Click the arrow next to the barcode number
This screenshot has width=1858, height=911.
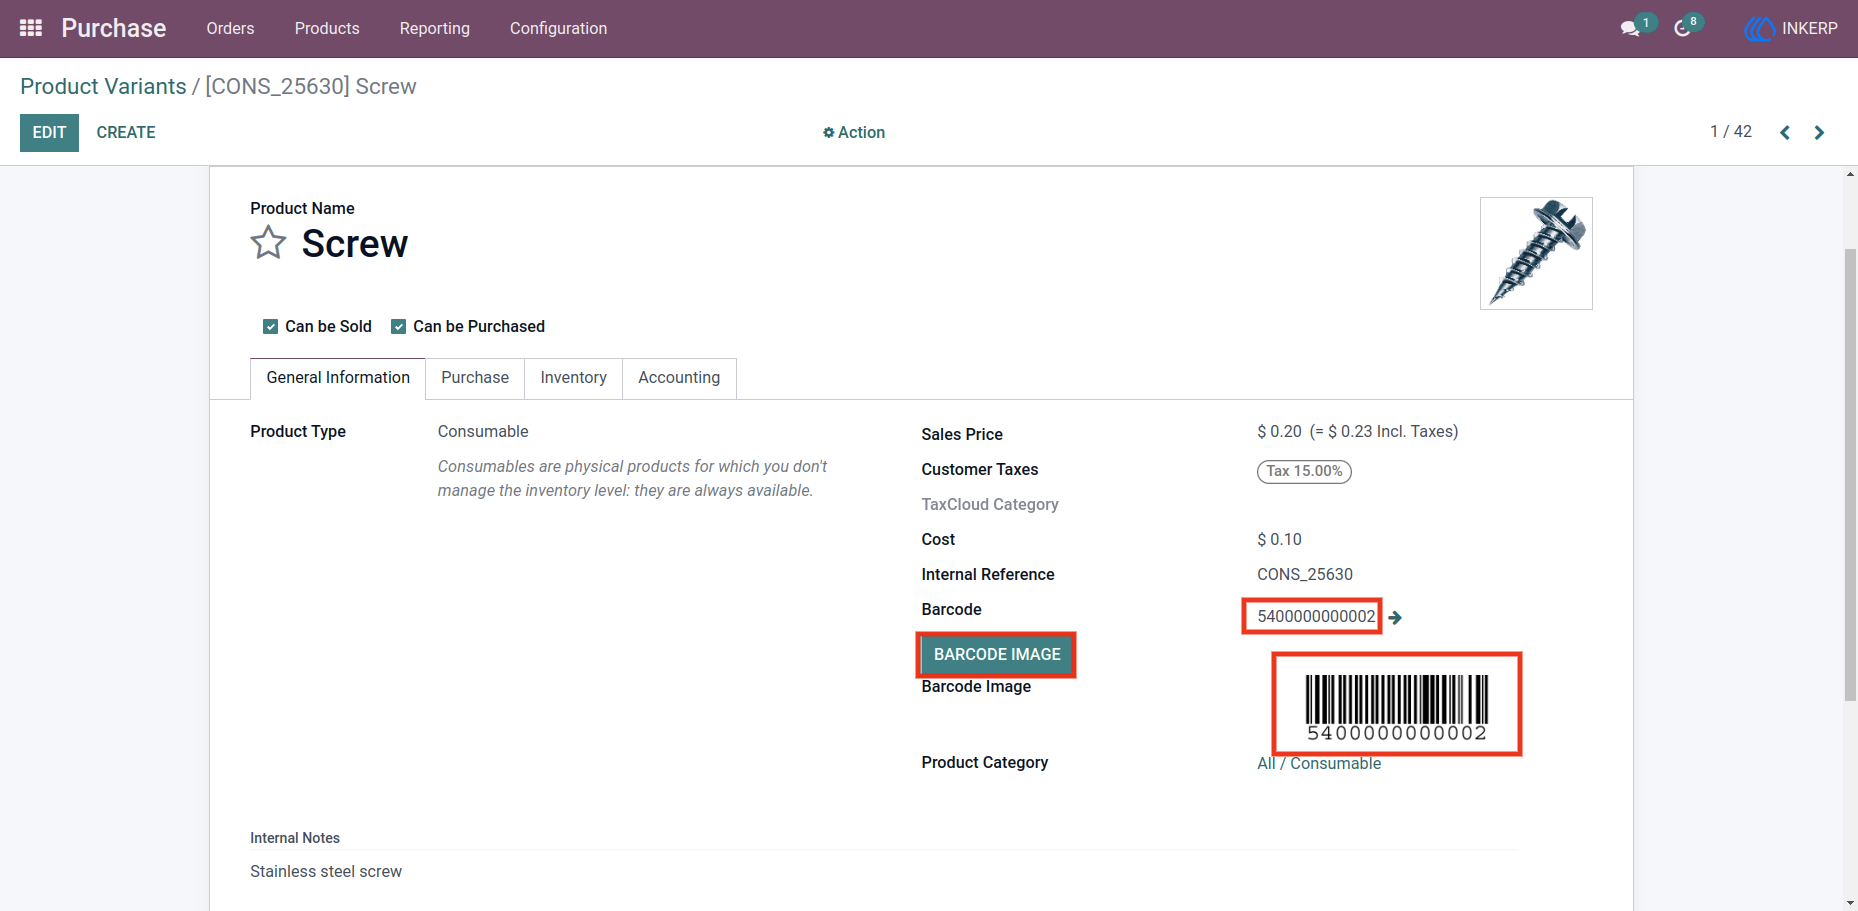tap(1395, 617)
